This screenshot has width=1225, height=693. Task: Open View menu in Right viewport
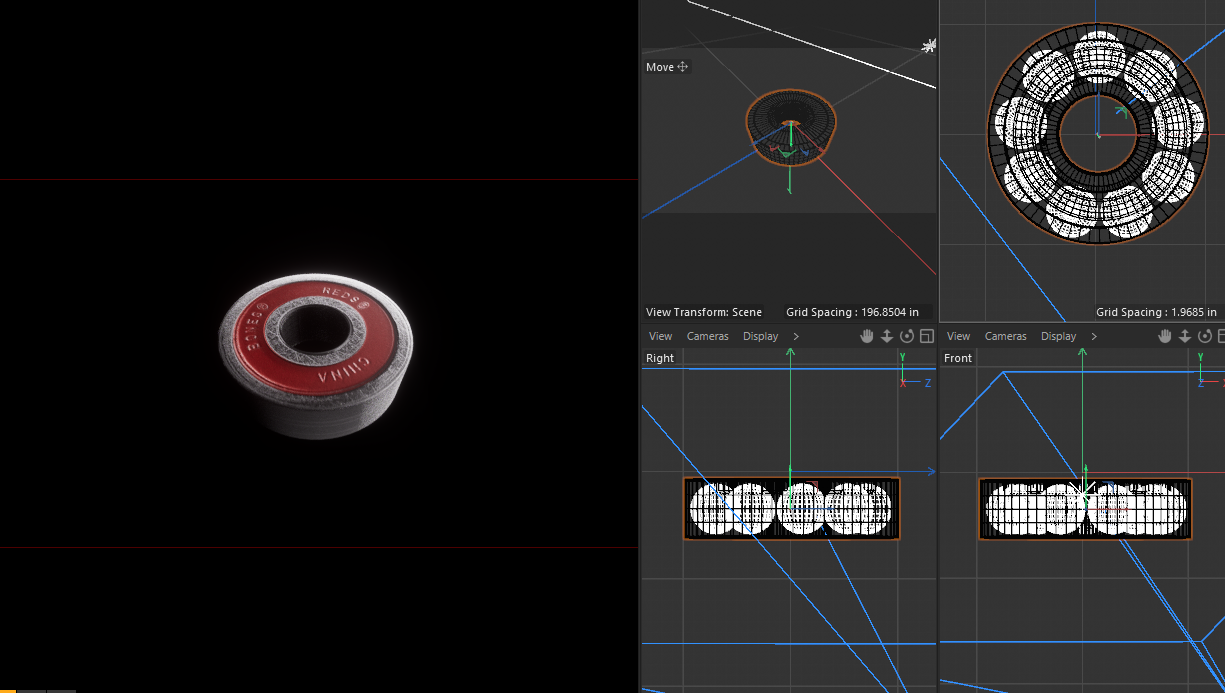[660, 336]
